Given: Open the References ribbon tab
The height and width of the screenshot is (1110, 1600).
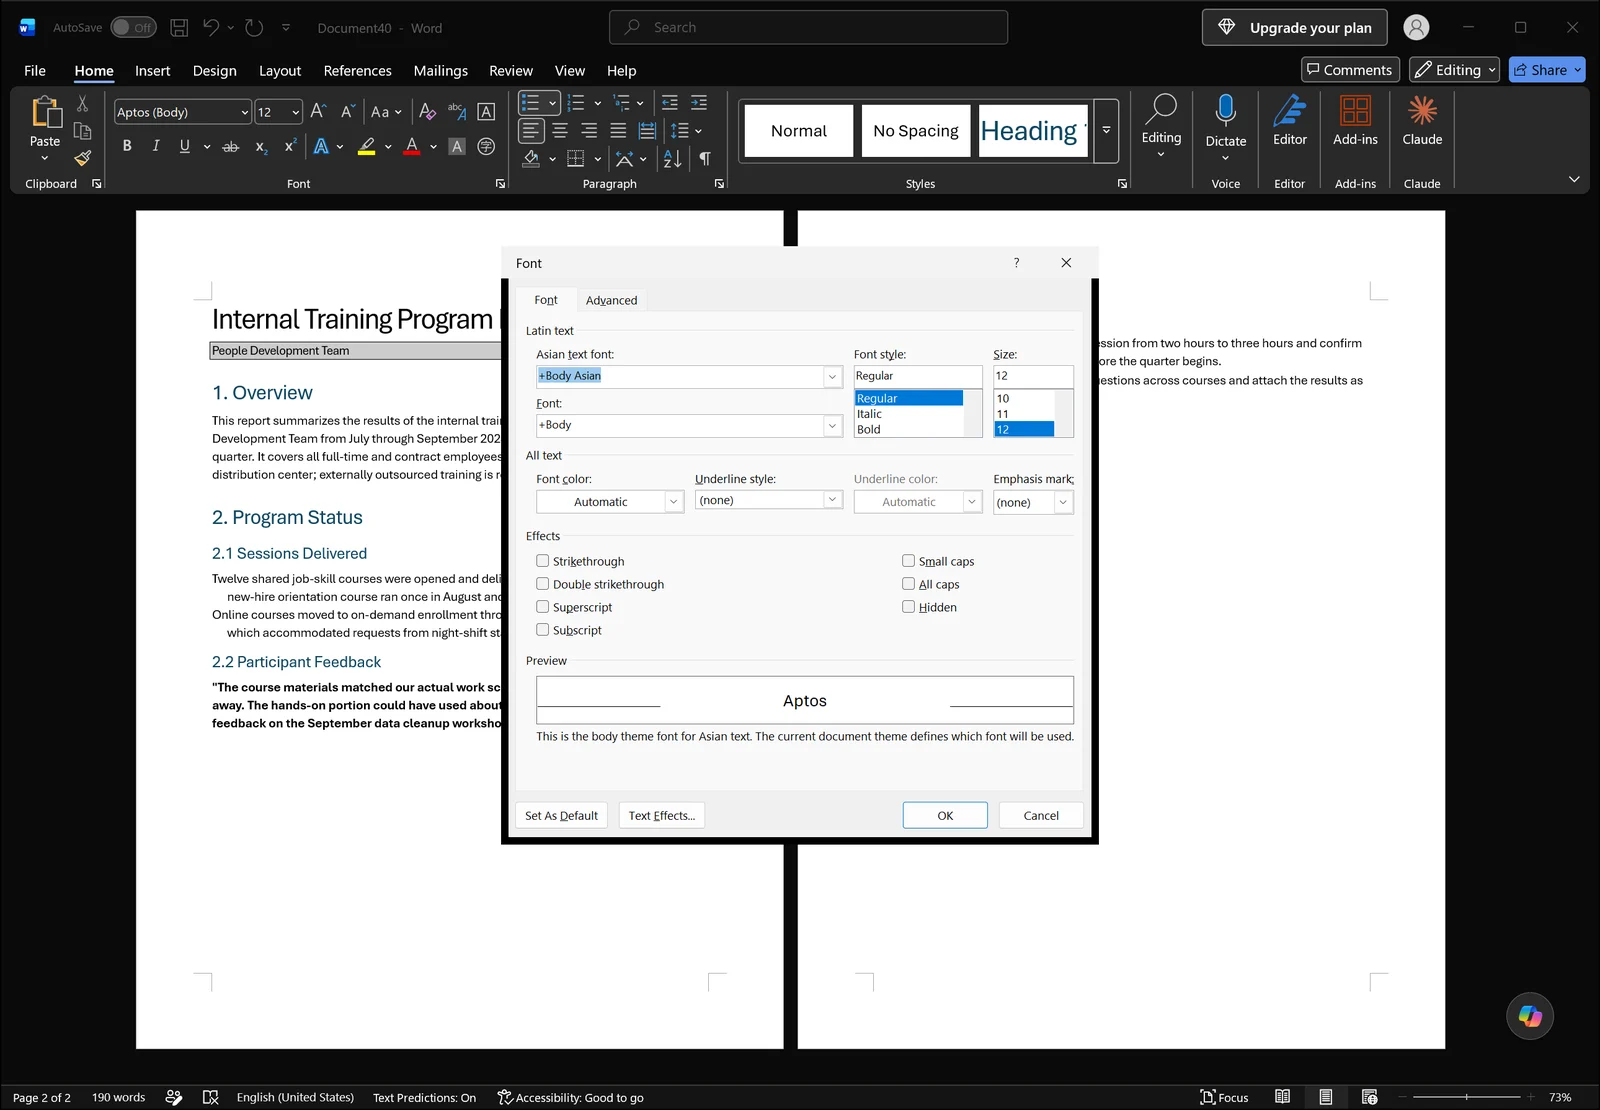Looking at the screenshot, I should (x=357, y=70).
